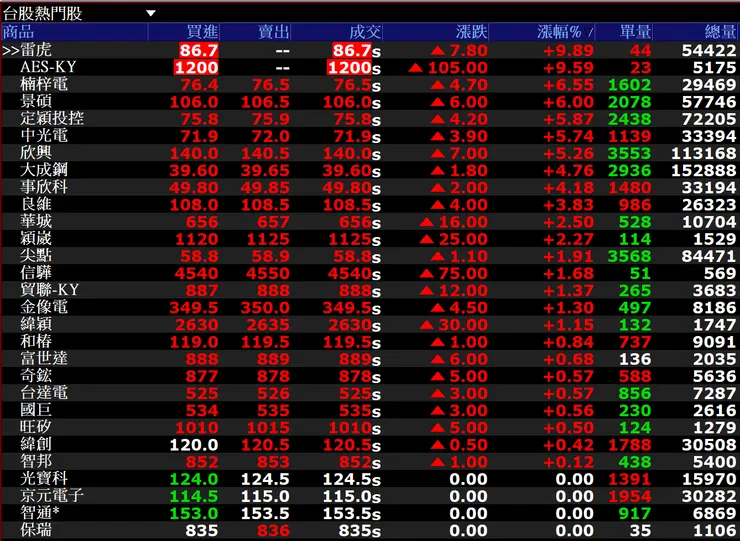Click 智通* trade price 153.5s

pos(352,514)
